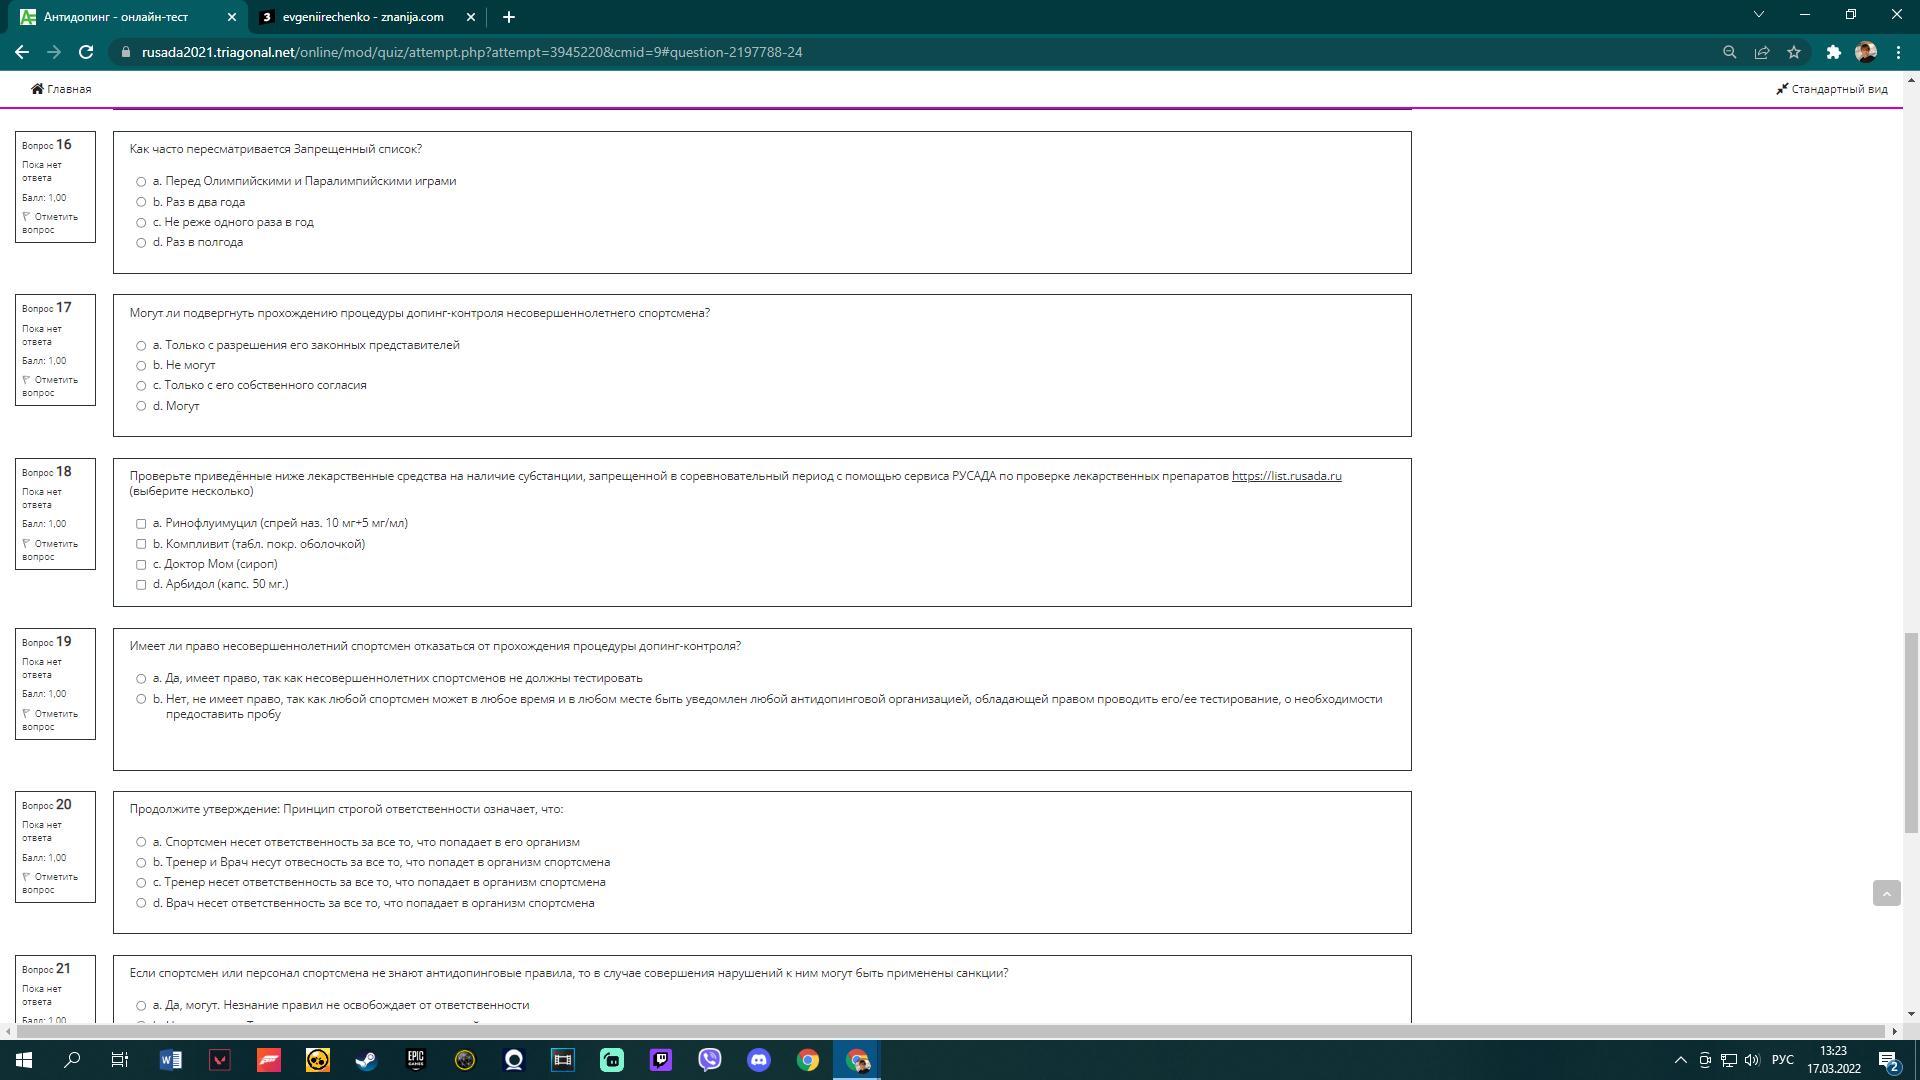Expand the tab search dropdown arrow

[x=1758, y=15]
